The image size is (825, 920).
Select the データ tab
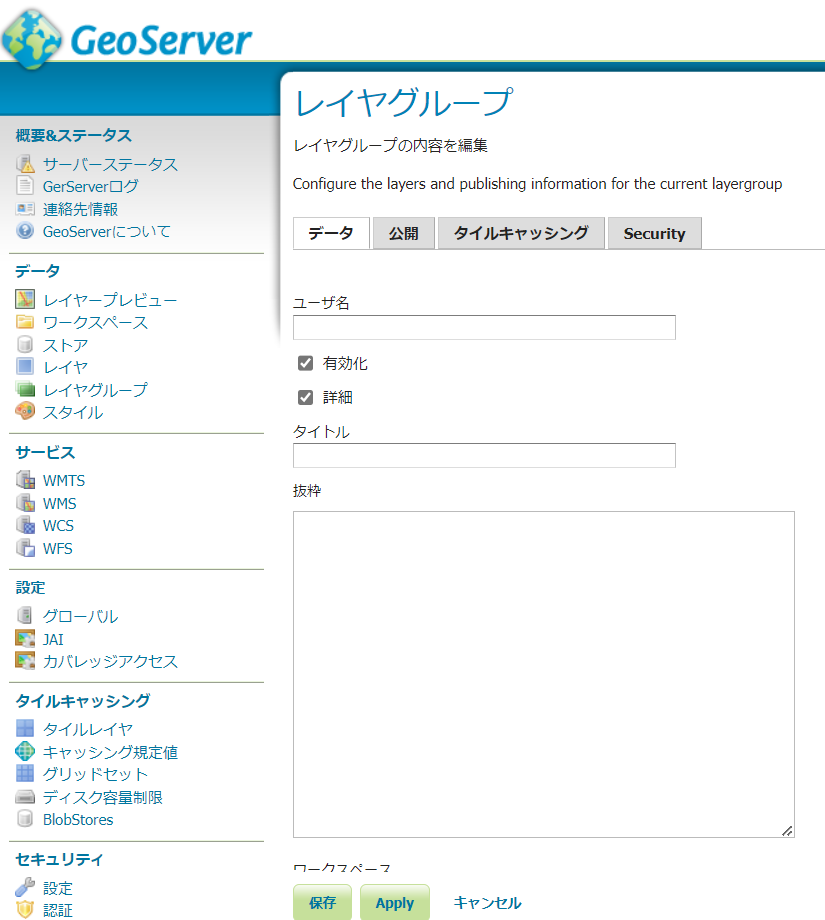pos(331,234)
